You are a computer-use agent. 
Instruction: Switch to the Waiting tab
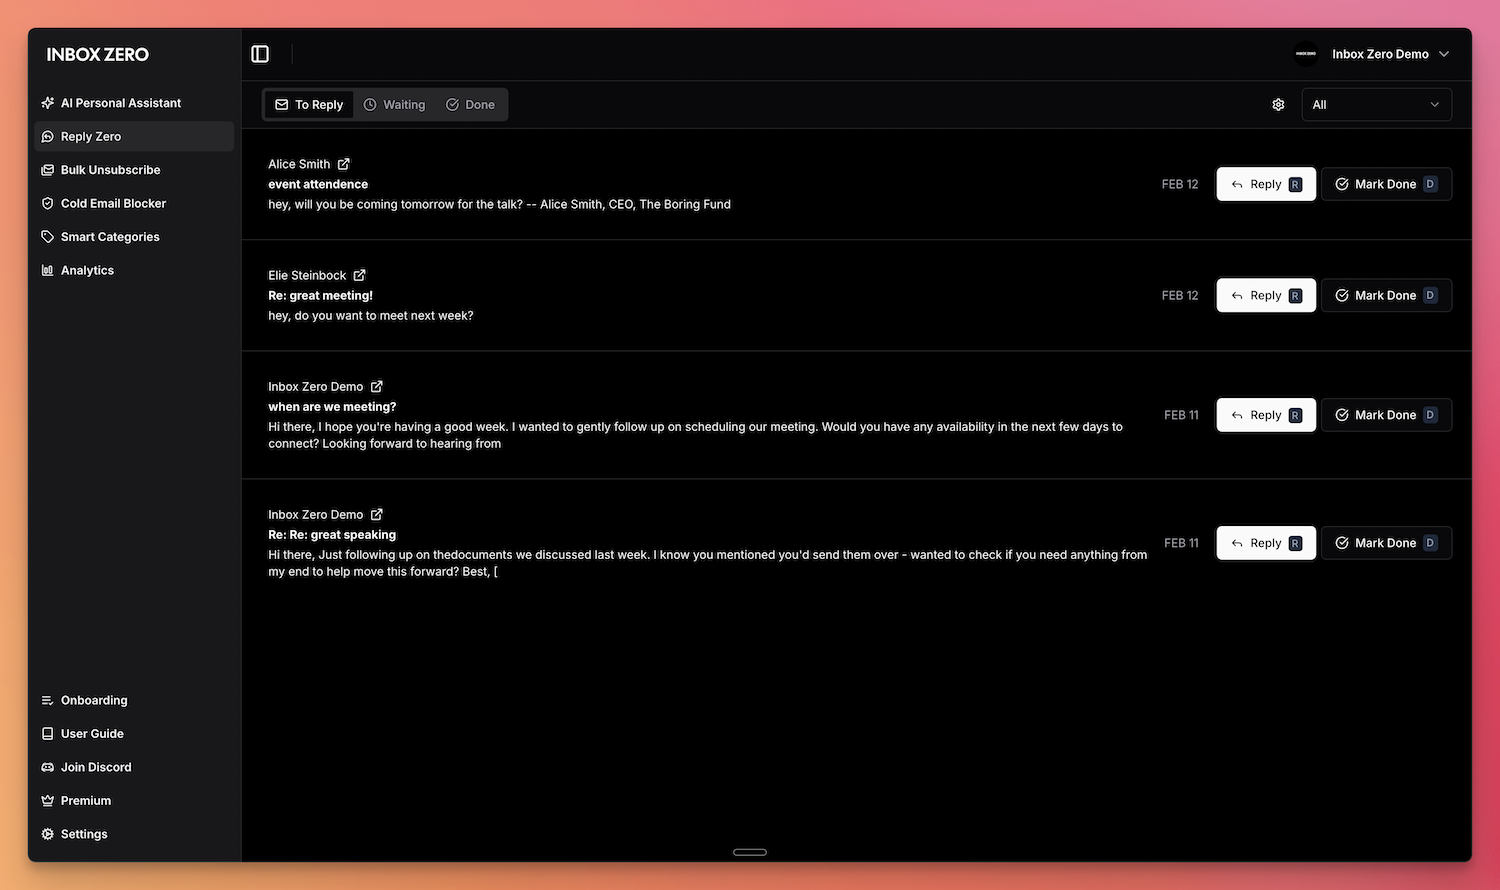(x=394, y=105)
